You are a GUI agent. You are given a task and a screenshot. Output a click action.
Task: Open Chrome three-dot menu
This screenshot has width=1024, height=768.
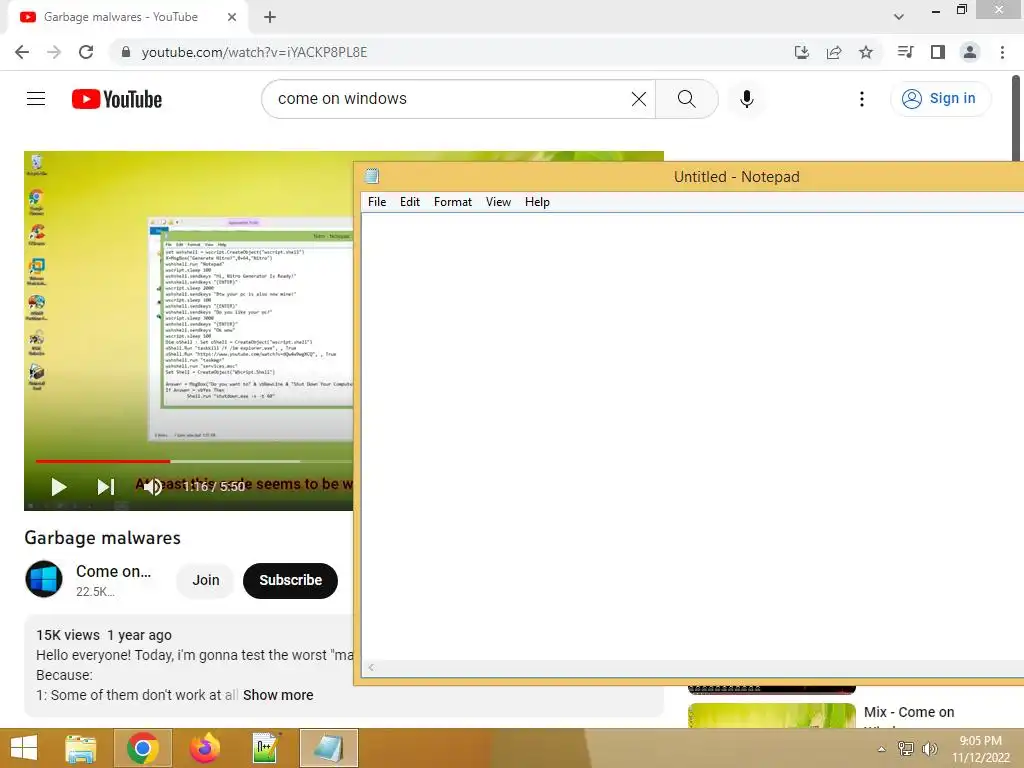click(x=1002, y=52)
